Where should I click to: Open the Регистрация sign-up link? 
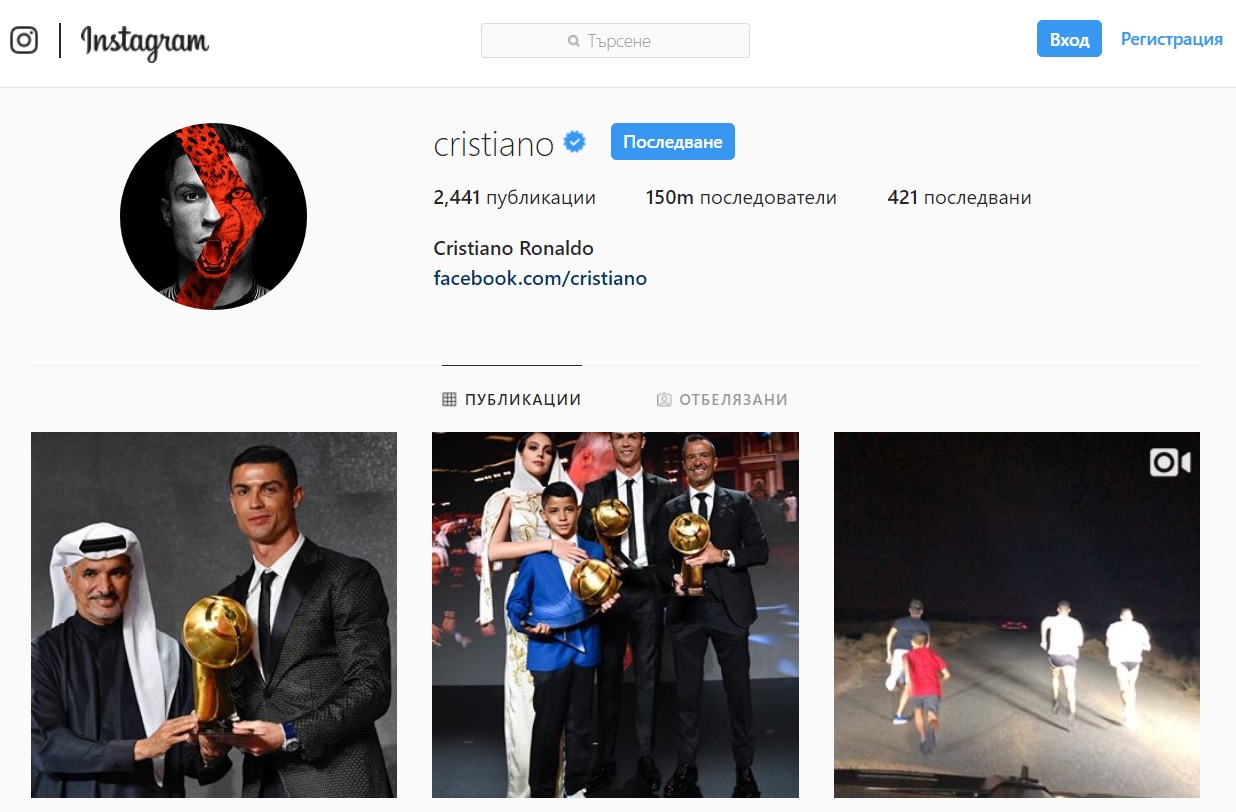(1172, 39)
